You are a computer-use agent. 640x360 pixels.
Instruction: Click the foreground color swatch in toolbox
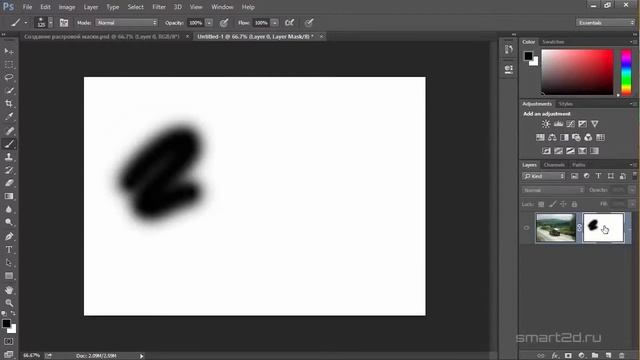[6, 324]
